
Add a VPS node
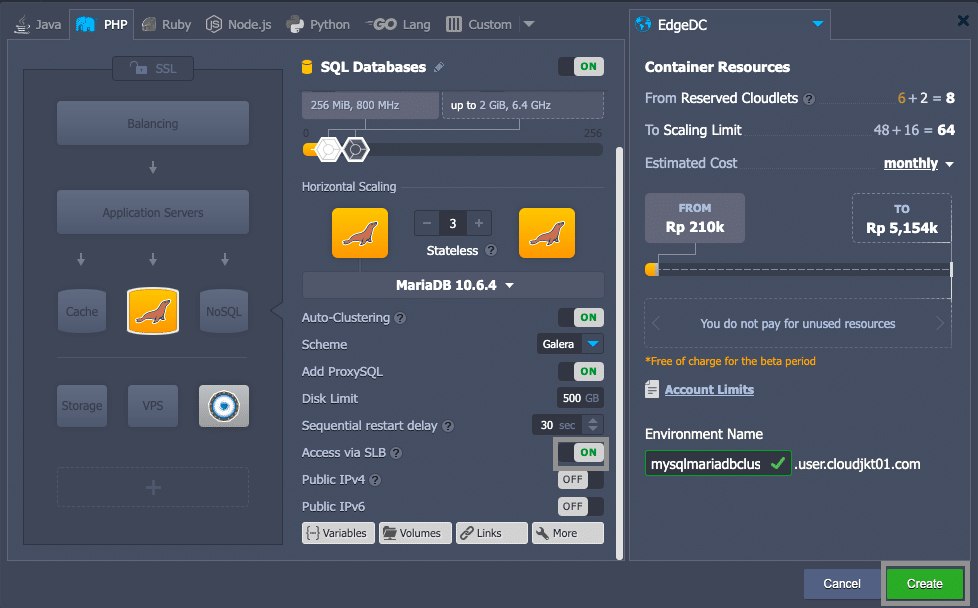coord(153,406)
